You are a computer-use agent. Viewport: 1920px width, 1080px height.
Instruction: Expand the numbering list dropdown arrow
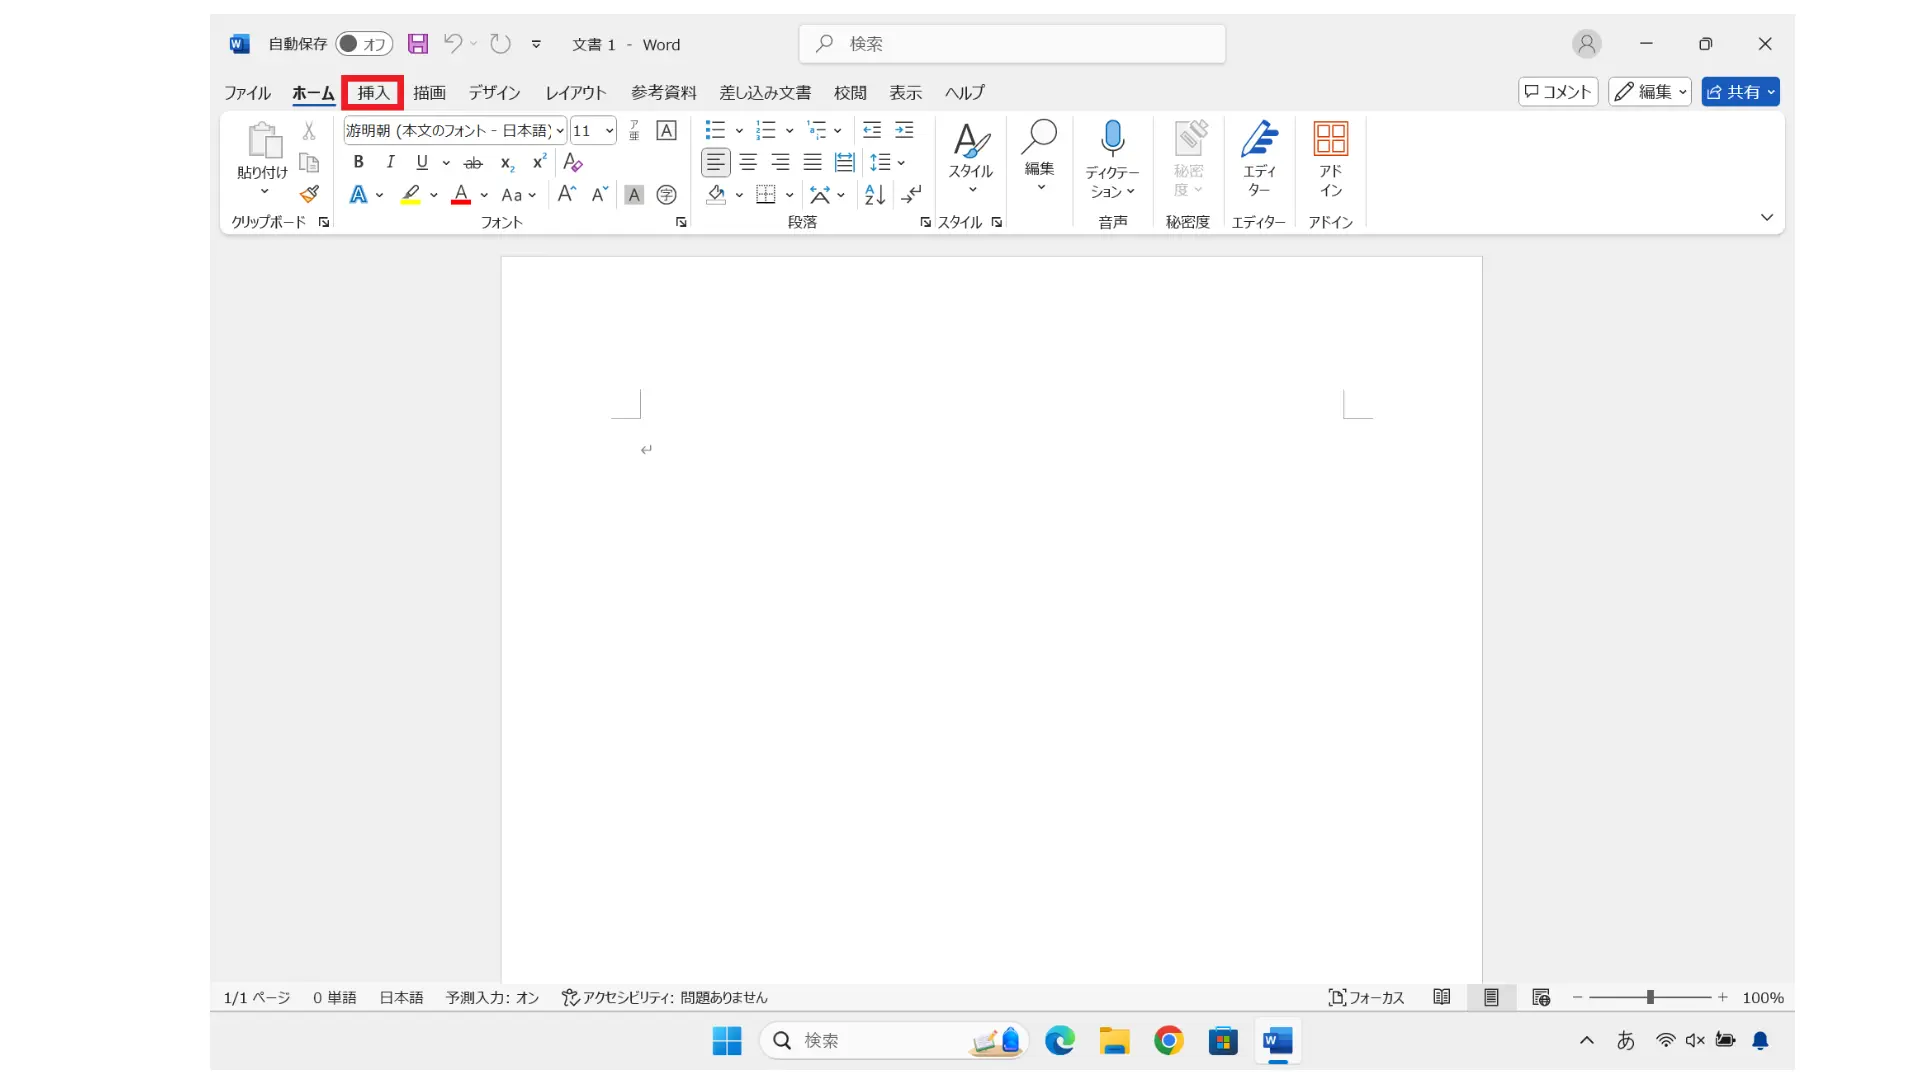(789, 131)
